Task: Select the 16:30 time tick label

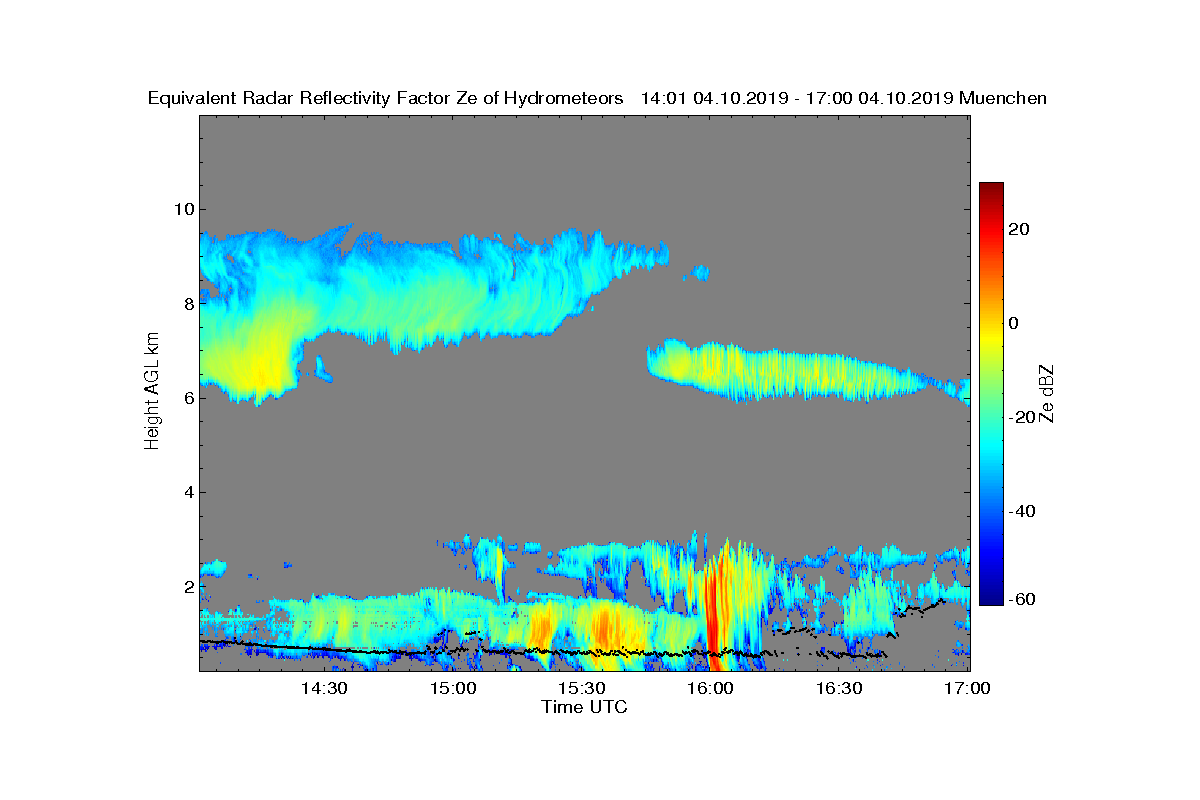Action: click(x=839, y=689)
